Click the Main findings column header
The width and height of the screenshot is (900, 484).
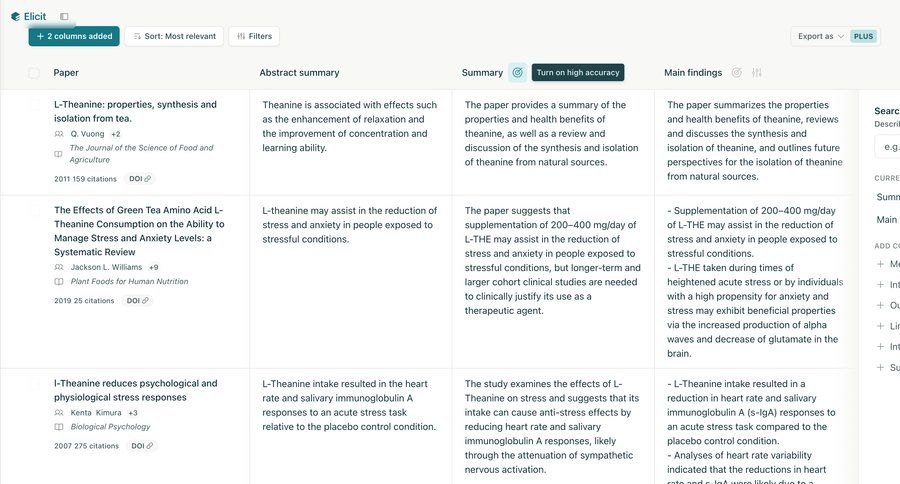(x=693, y=73)
